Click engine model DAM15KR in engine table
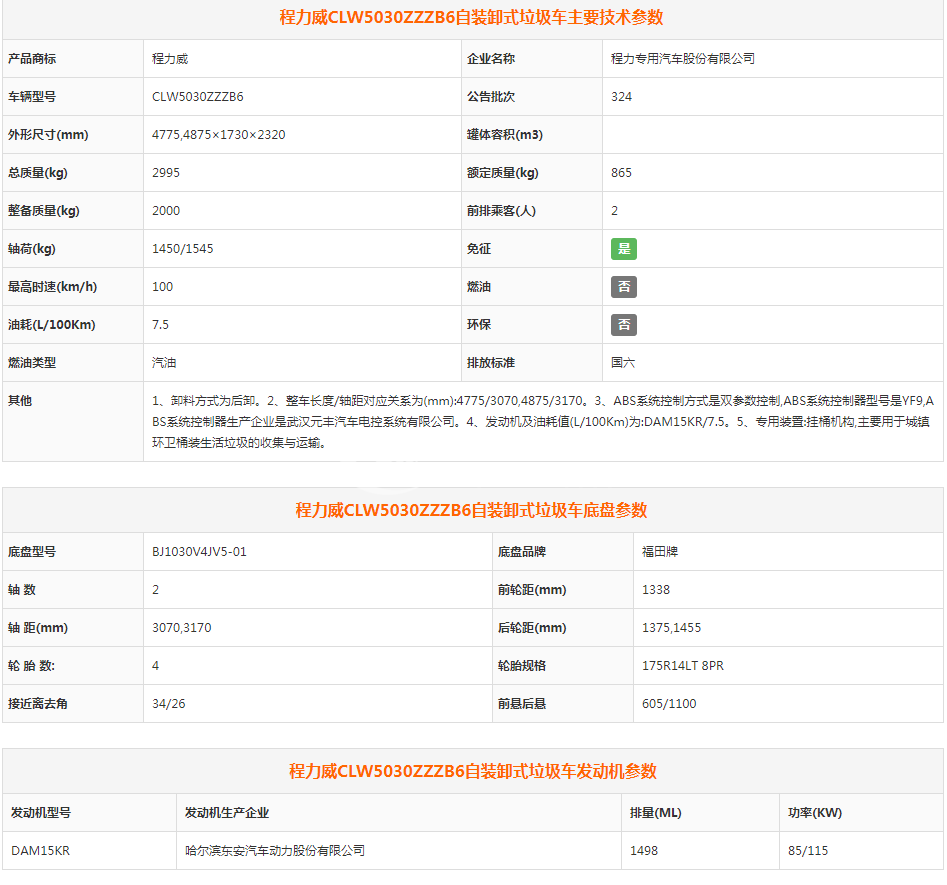This screenshot has width=947, height=885. pyautogui.click(x=40, y=851)
